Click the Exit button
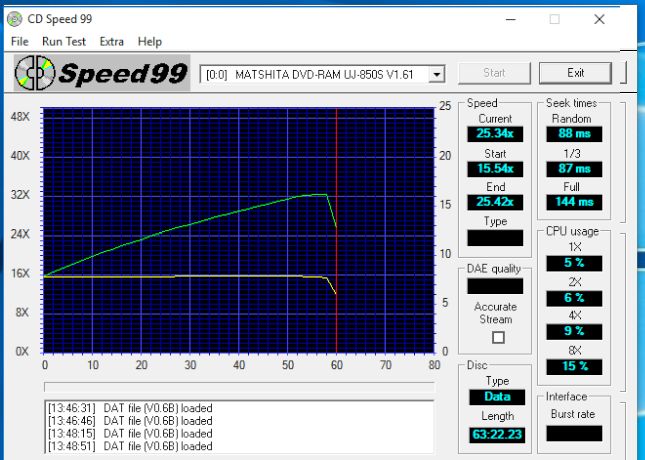 [575, 73]
